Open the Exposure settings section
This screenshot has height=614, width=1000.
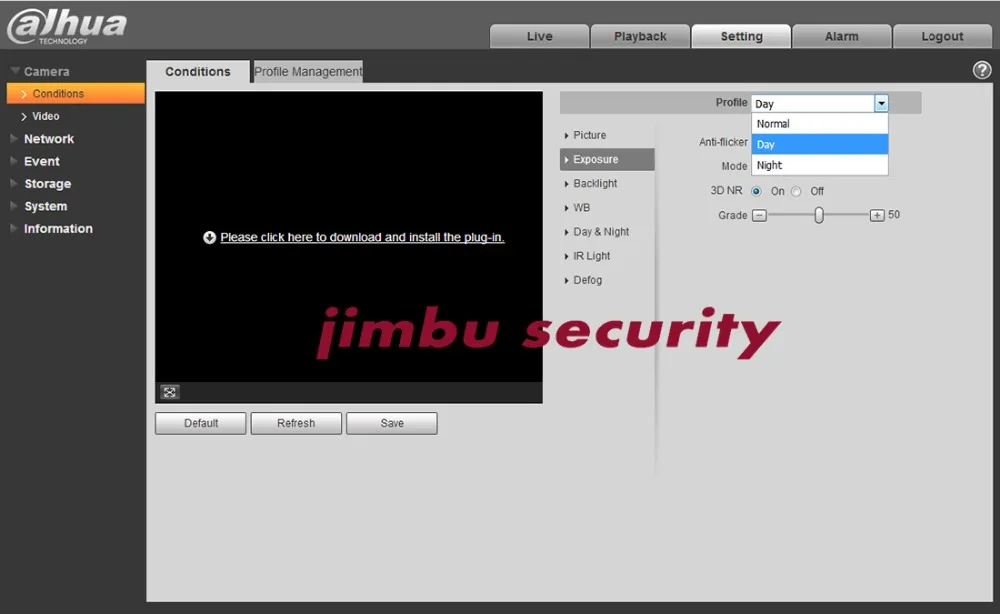coord(607,159)
